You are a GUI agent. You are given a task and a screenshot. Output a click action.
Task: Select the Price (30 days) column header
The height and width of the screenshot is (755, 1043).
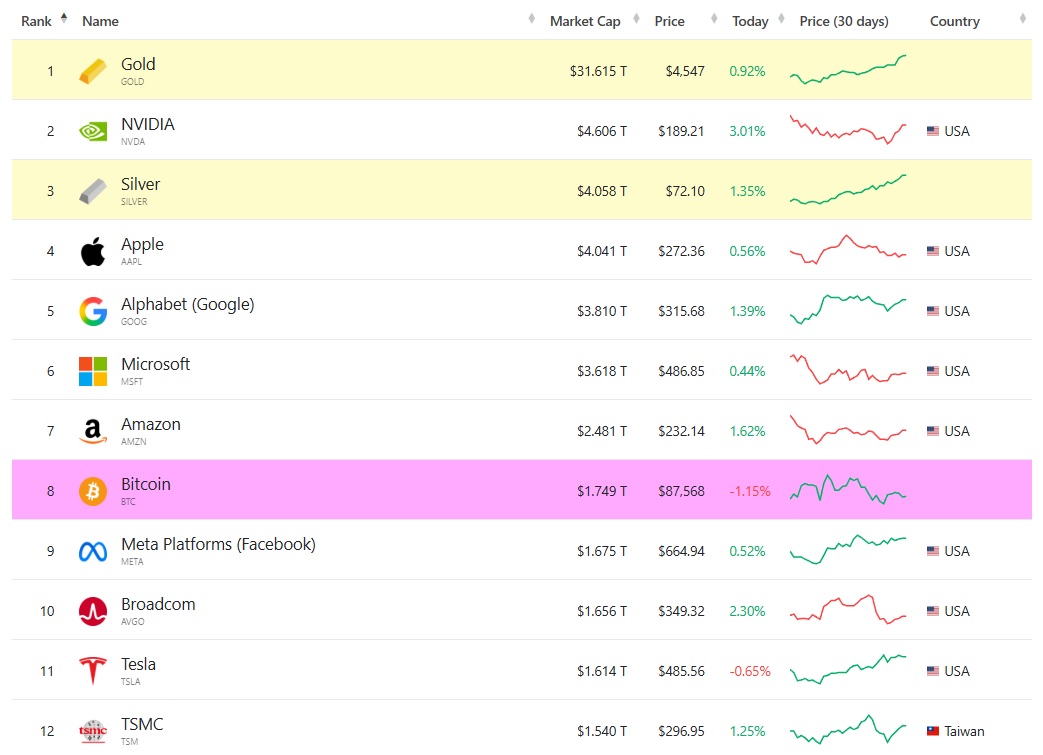pos(847,20)
